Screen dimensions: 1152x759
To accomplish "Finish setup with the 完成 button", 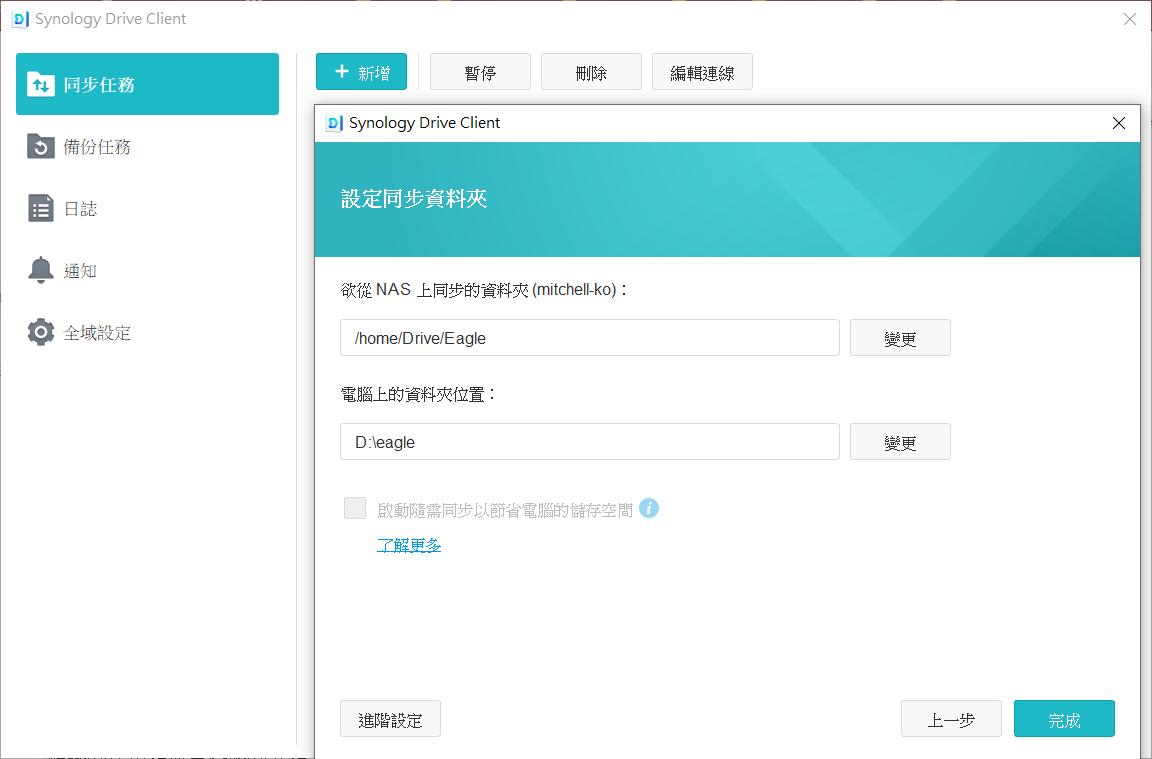I will tap(1064, 718).
